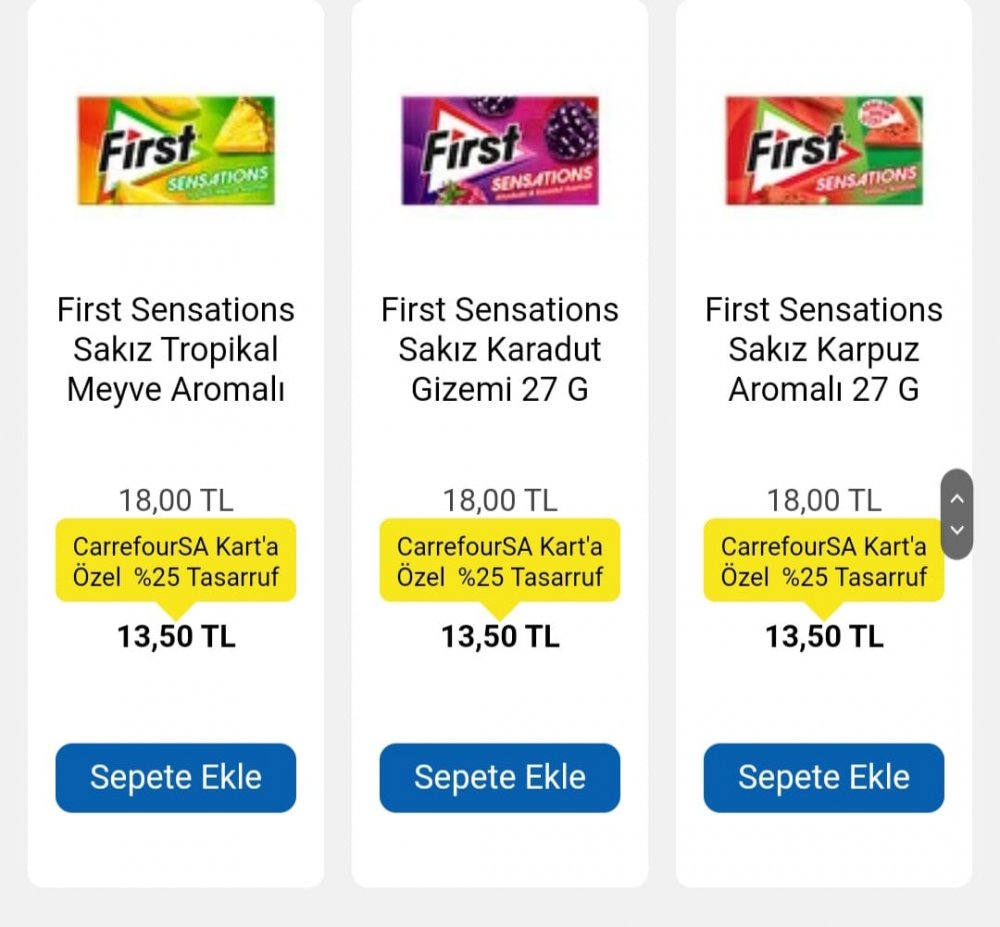Viewport: 1000px width, 927px height.
Task: Open the Karpuz Aromalı gum product image
Action: pyautogui.click(x=824, y=150)
